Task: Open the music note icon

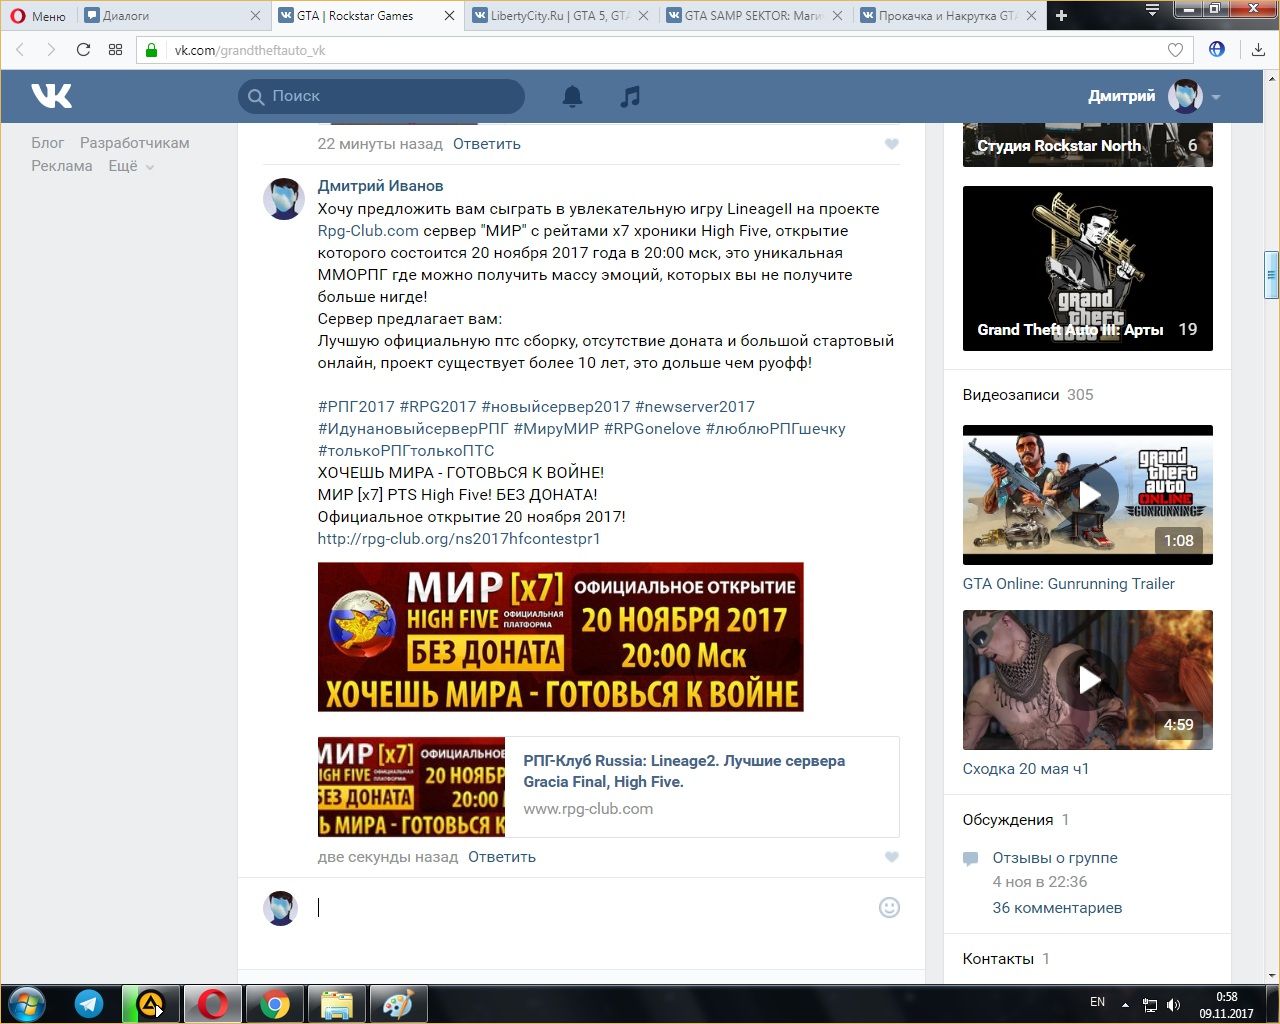Action: [630, 96]
